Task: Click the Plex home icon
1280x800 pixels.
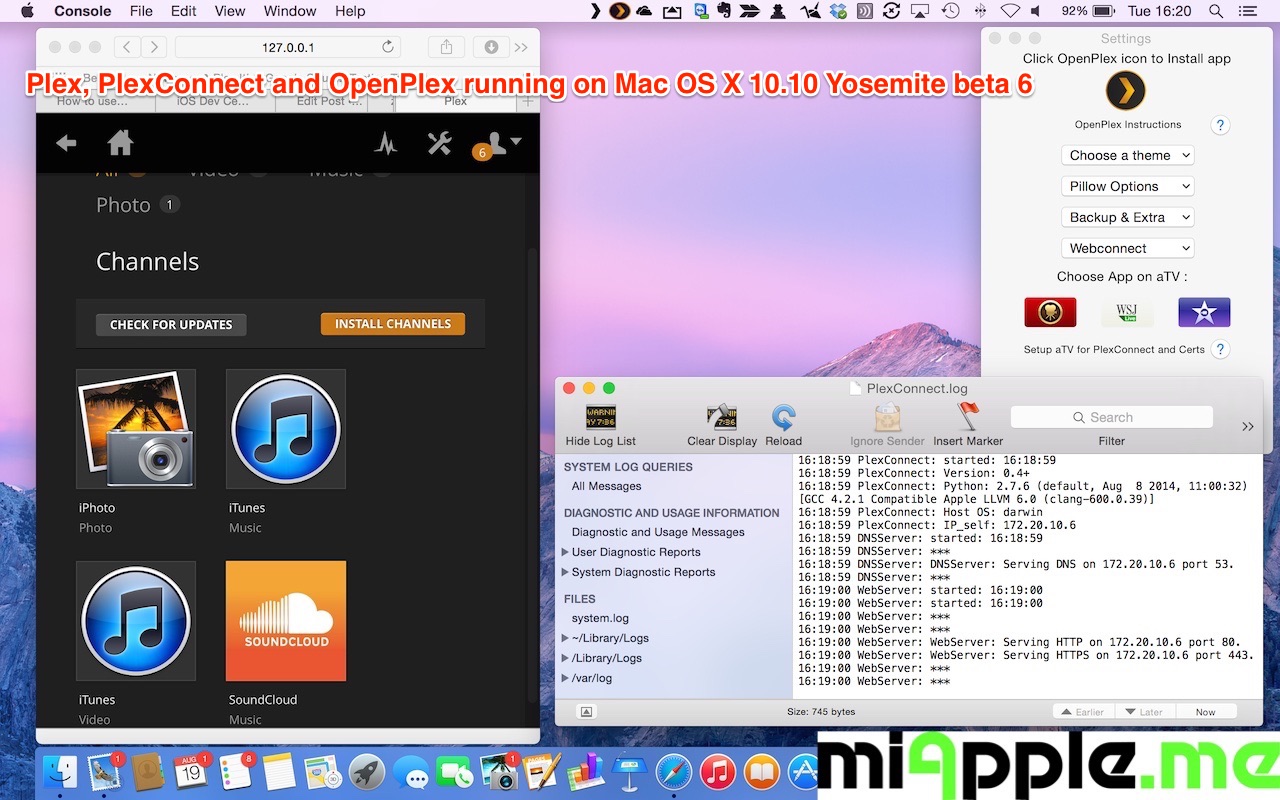Action: tap(121, 144)
